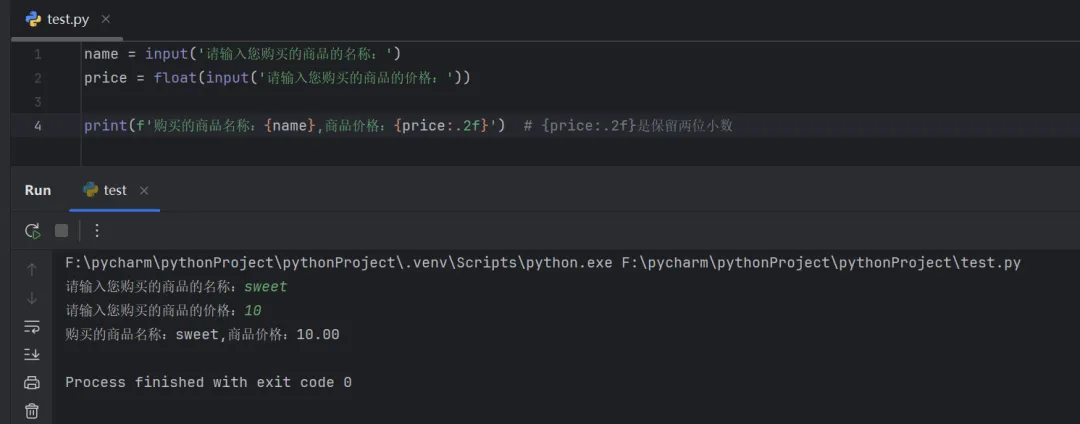Toggle soft-wrap in the console
Screen dimensions: 1080x424
(x=32, y=326)
